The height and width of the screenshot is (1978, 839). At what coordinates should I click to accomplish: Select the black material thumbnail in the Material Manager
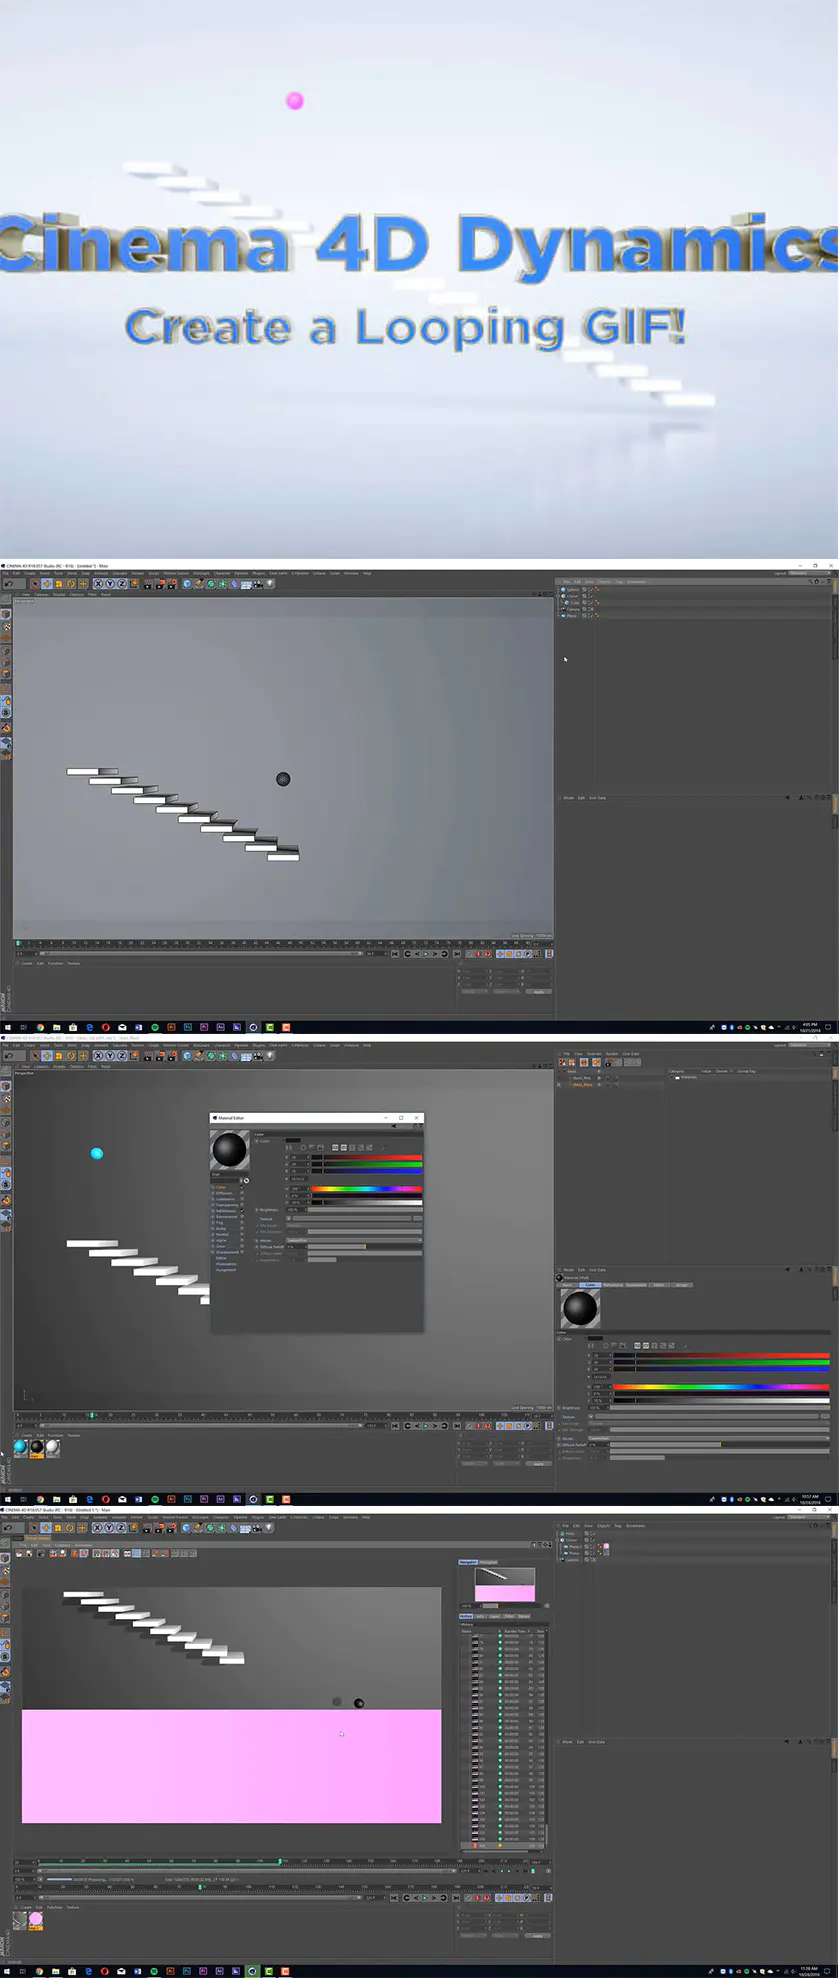(36, 1447)
